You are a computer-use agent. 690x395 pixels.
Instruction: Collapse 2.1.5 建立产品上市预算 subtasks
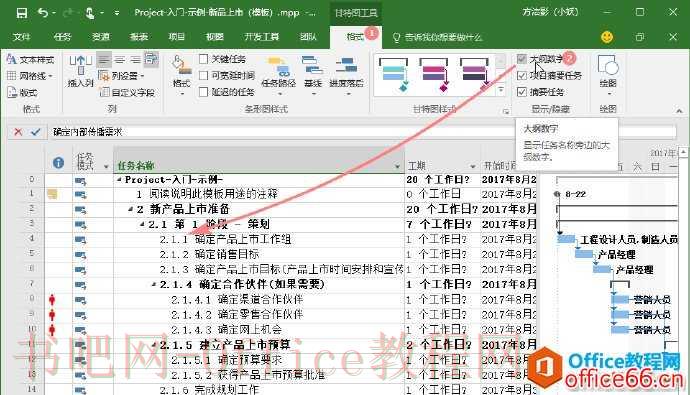coord(154,345)
